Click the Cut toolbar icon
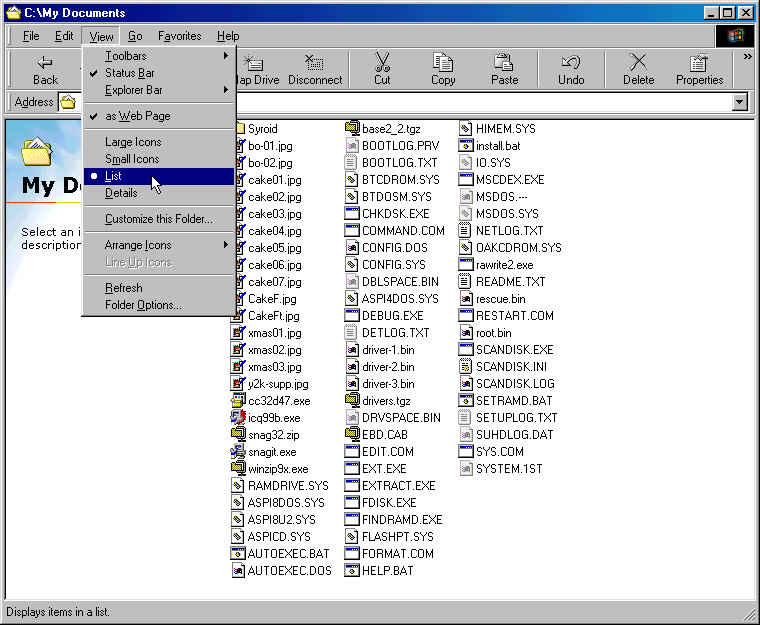Viewport: 760px width, 625px height. click(382, 69)
